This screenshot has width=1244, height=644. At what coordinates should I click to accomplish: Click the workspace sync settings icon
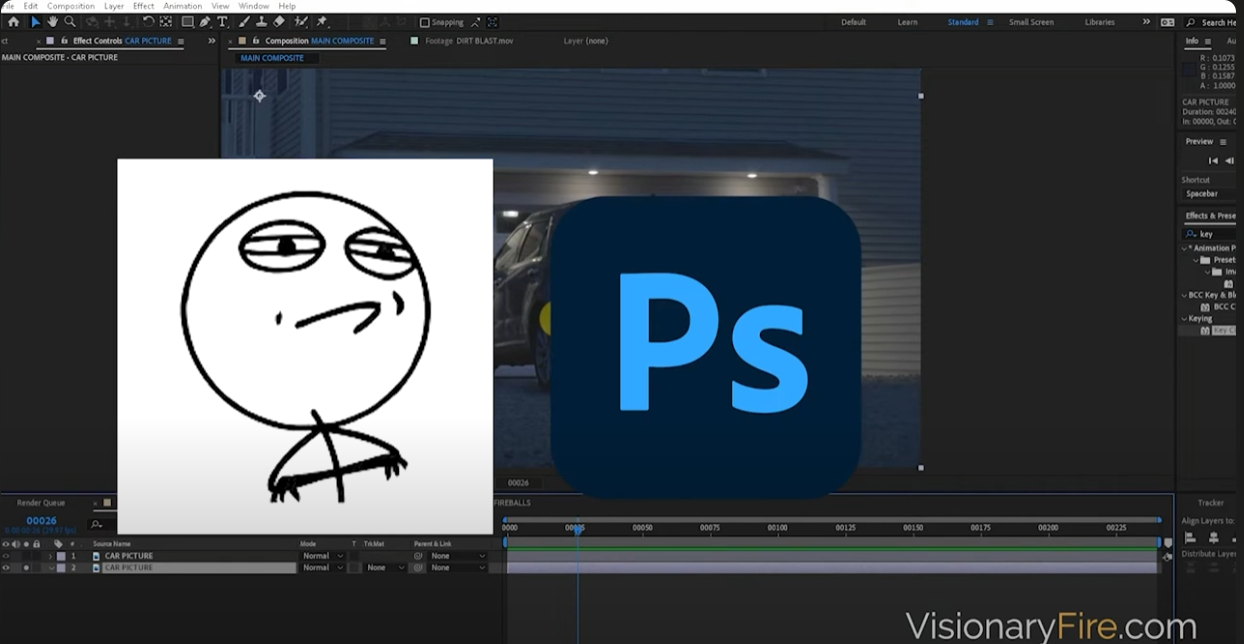pos(1168,22)
